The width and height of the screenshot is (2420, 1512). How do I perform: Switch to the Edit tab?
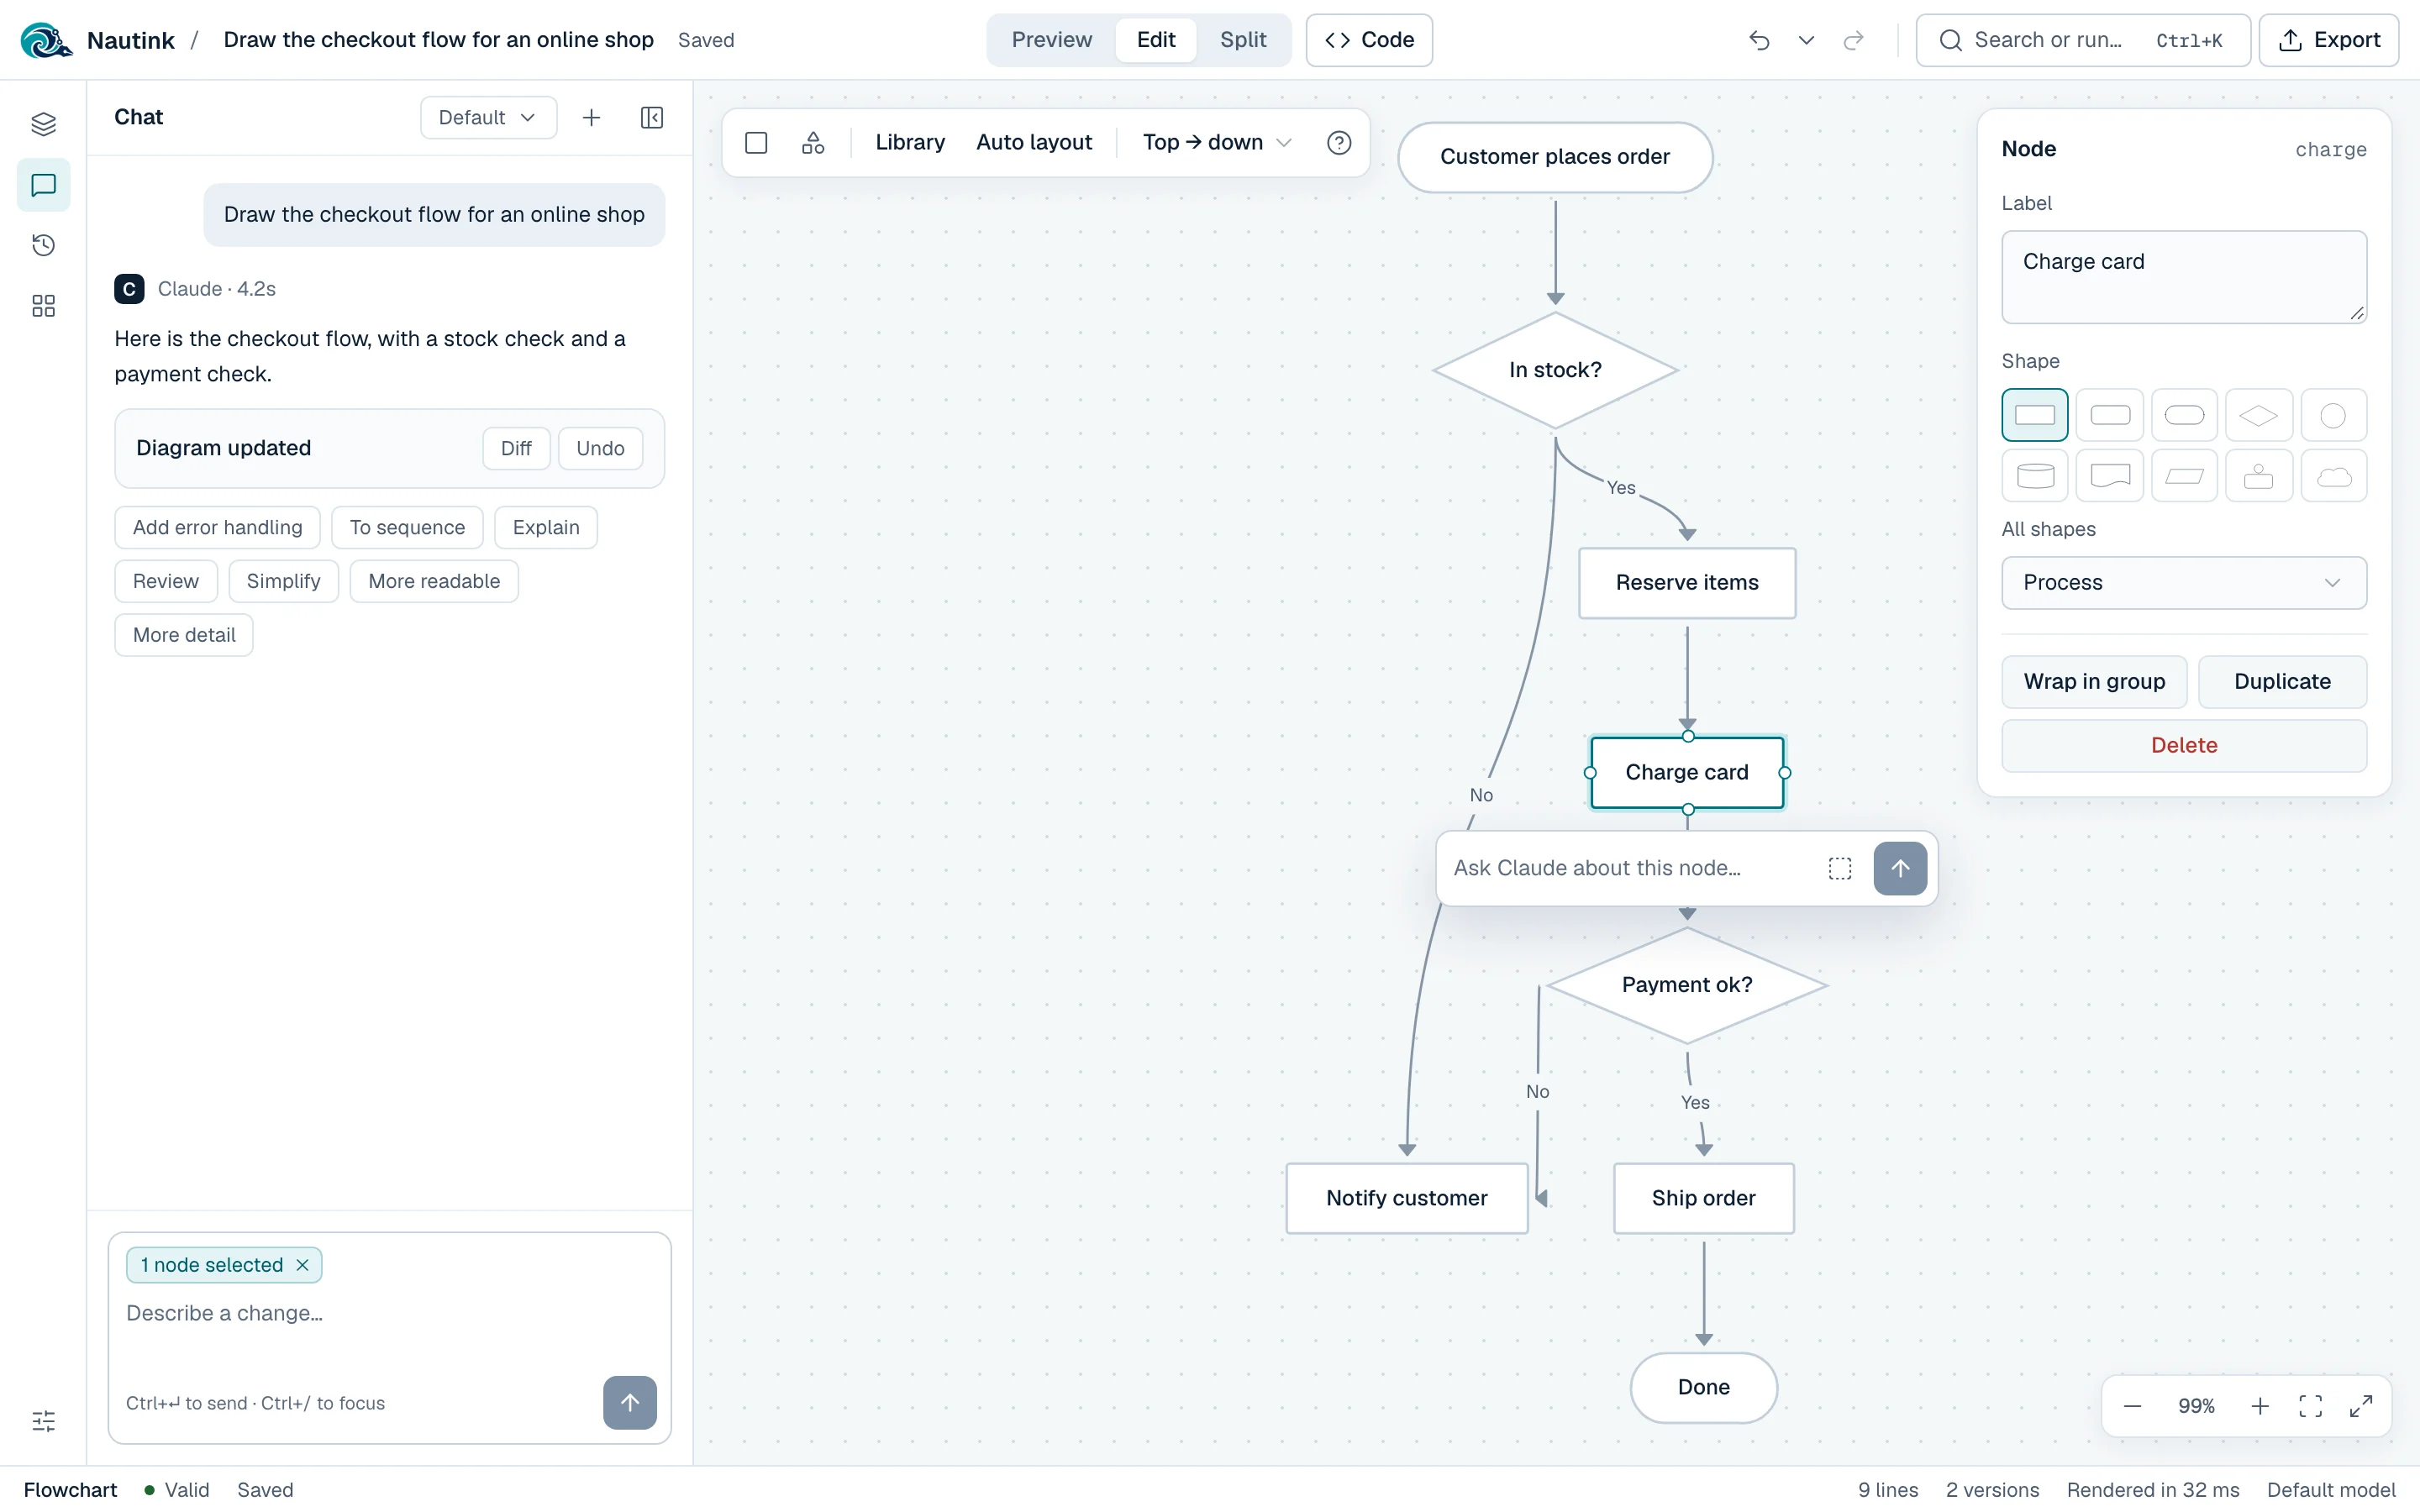(x=1155, y=40)
